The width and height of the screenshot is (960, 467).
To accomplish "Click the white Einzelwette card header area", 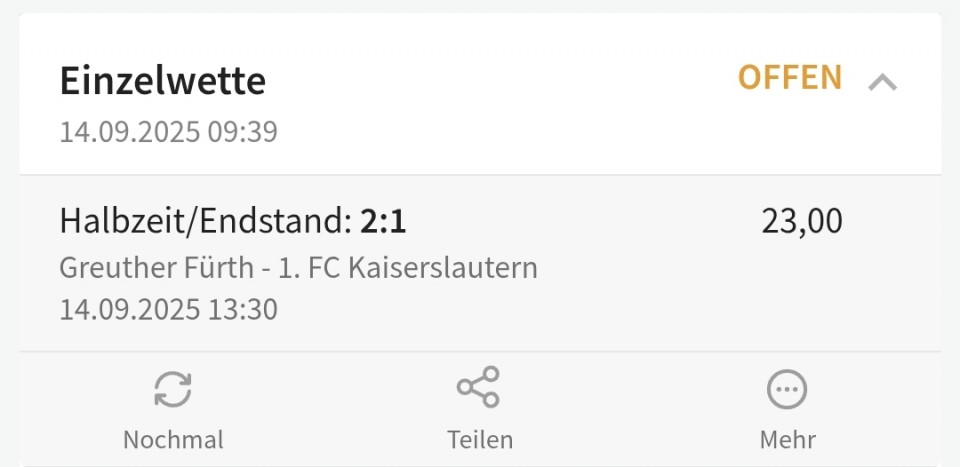I will tap(480, 94).
